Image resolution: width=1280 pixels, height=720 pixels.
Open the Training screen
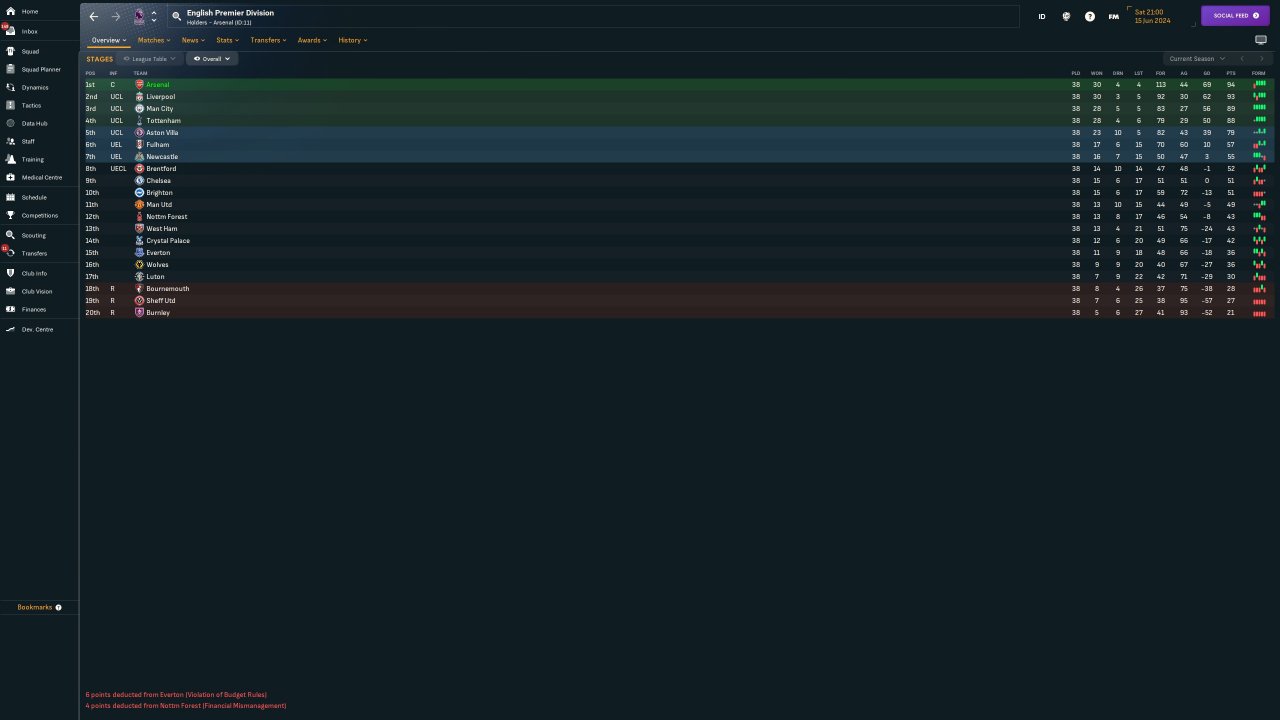coord(33,160)
